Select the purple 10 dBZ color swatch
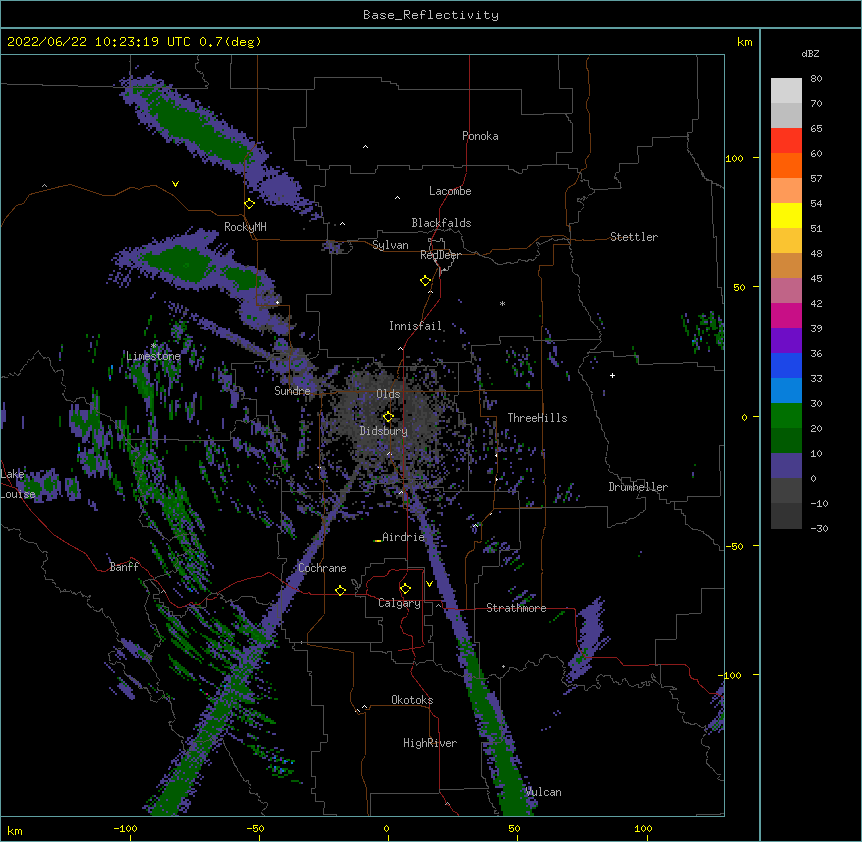The width and height of the screenshot is (862, 842). tap(786, 466)
